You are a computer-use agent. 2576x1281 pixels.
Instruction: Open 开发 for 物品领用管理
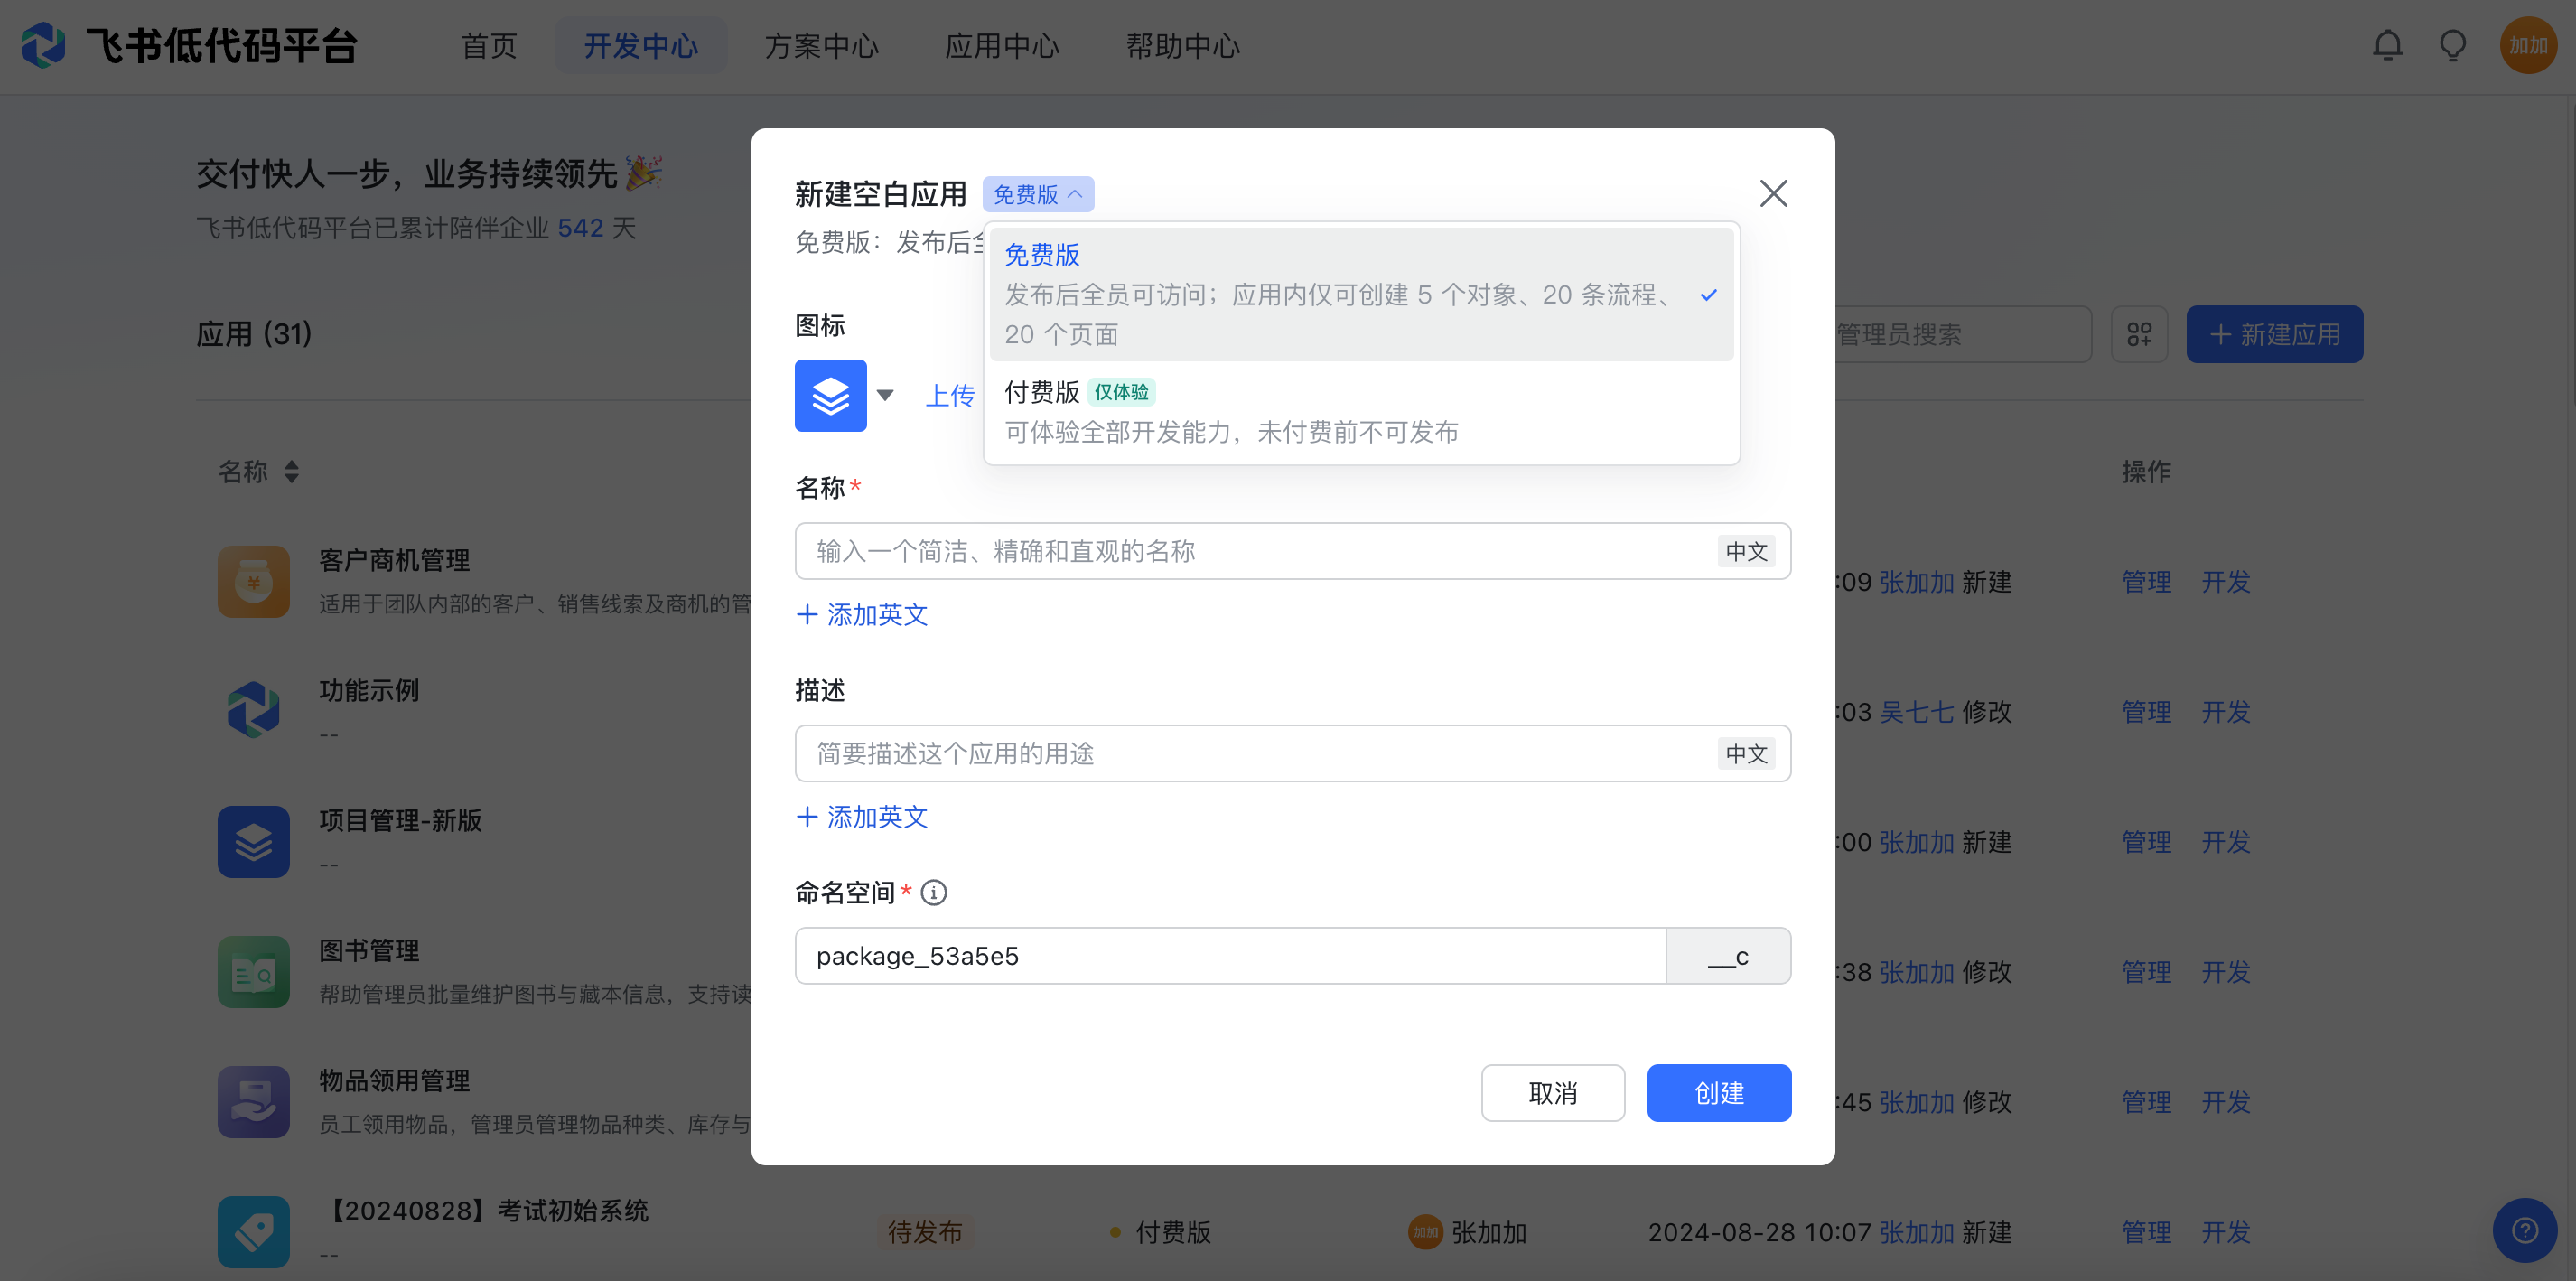coord(2225,1102)
